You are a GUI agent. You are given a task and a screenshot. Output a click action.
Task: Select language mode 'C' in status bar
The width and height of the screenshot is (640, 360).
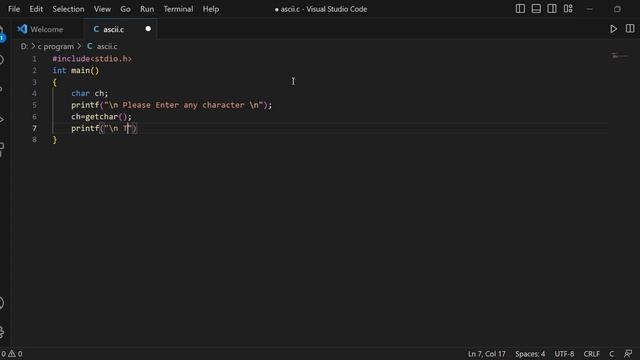point(611,354)
